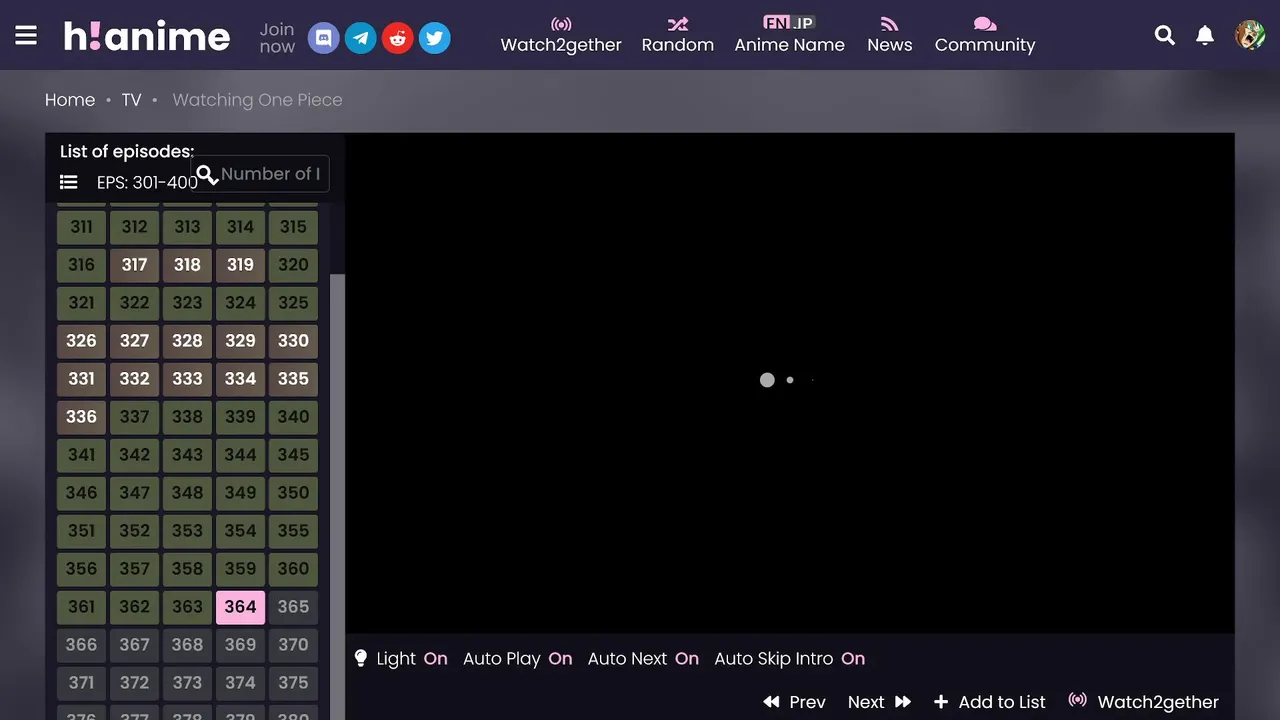Toggle Auto Next setting
This screenshot has height=720, width=1280.
(x=643, y=659)
